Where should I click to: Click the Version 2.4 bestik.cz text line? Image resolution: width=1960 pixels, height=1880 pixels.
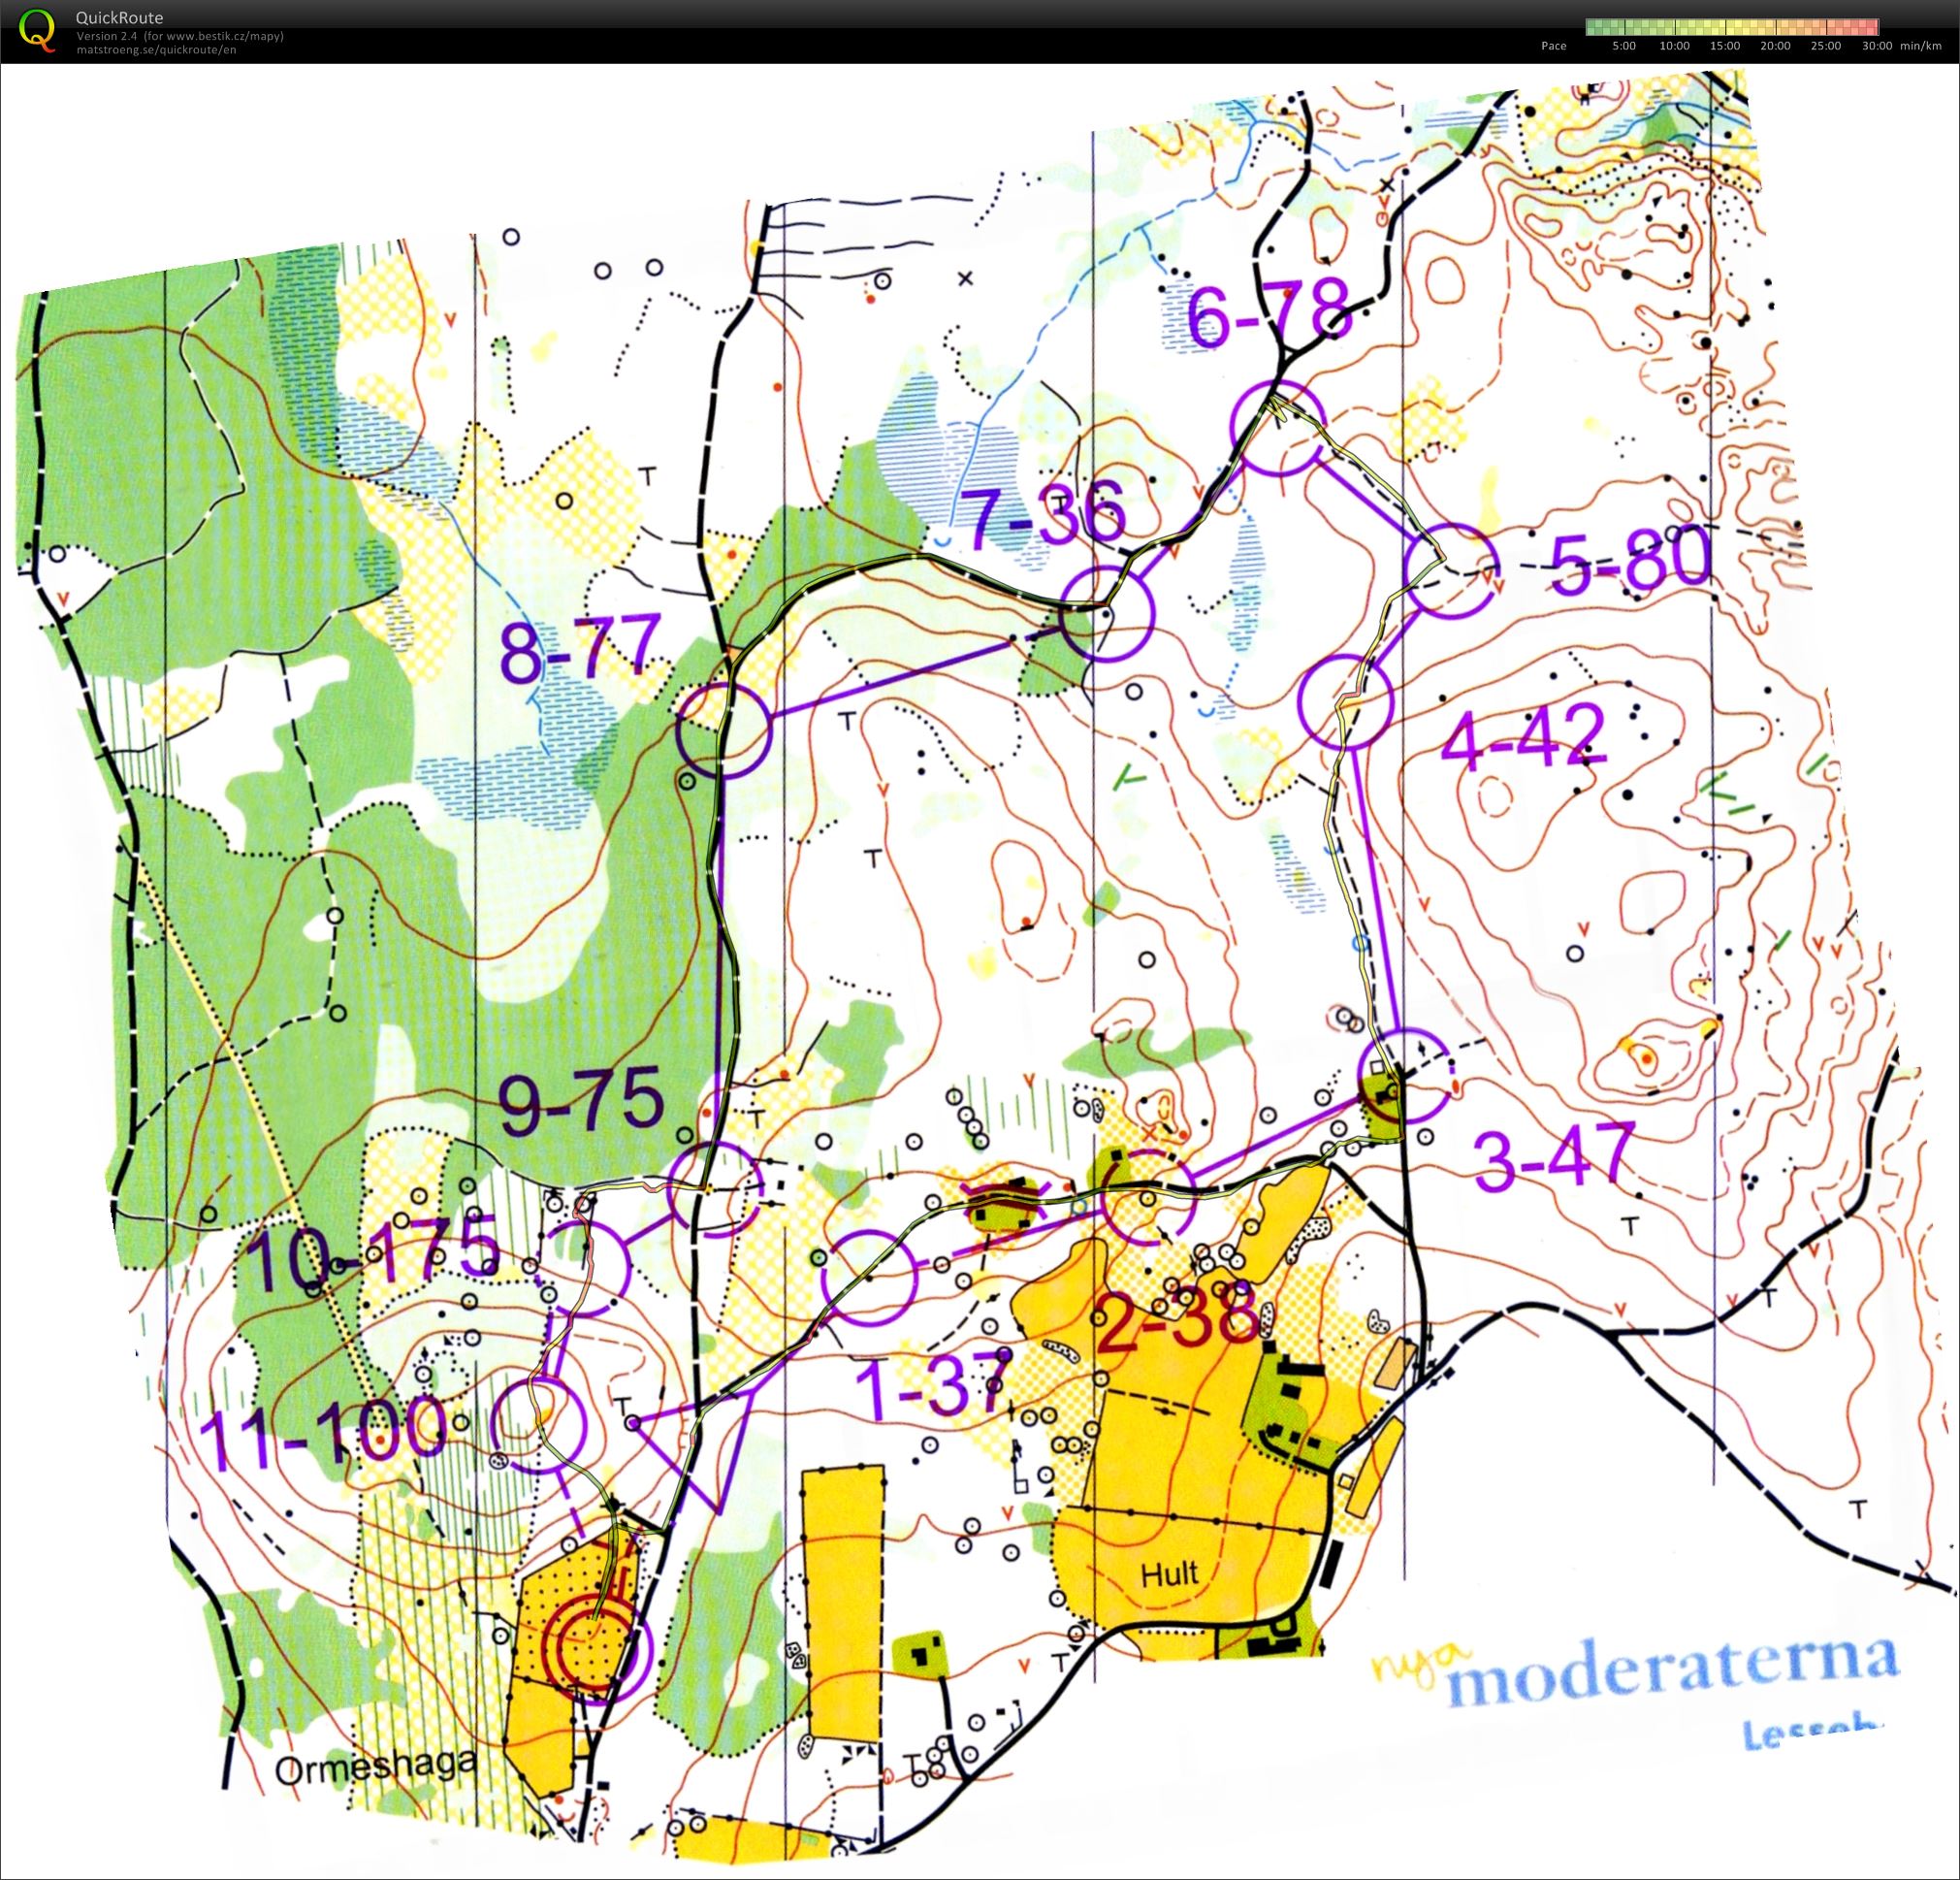point(180,36)
